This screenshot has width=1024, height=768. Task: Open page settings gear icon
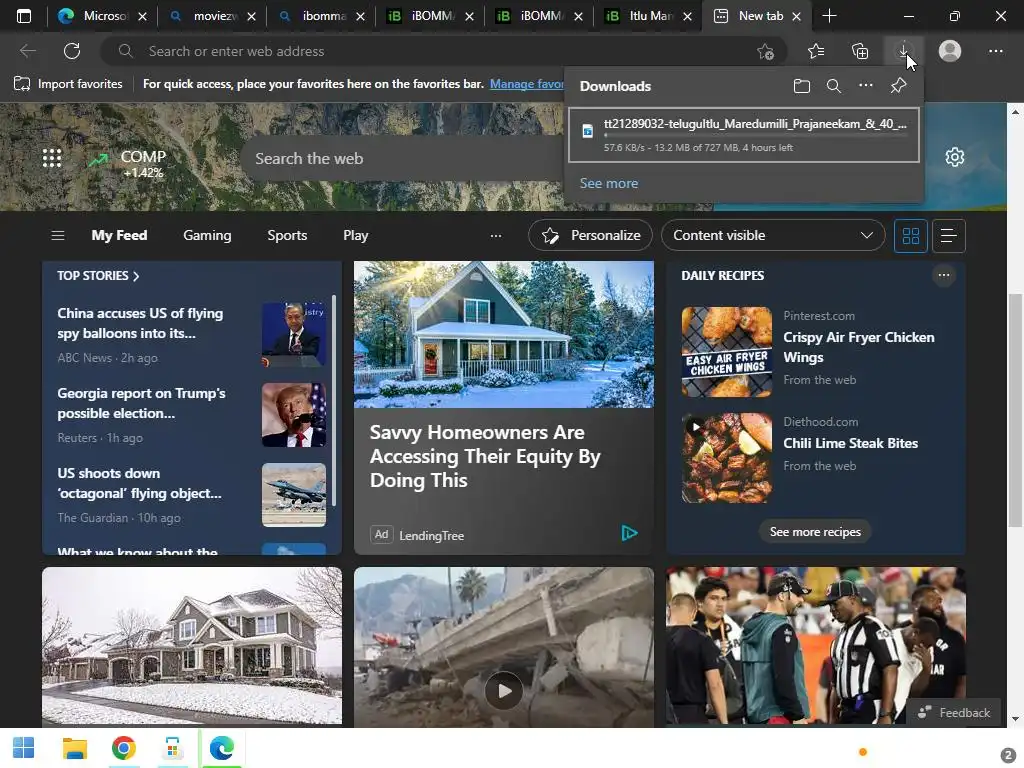954,157
